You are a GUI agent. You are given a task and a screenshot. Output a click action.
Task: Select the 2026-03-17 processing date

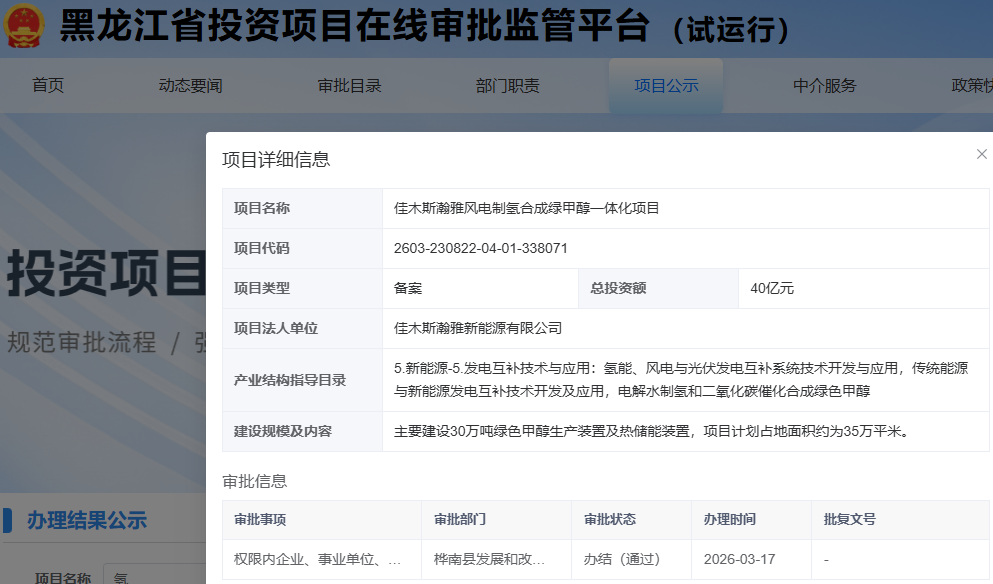click(x=740, y=559)
